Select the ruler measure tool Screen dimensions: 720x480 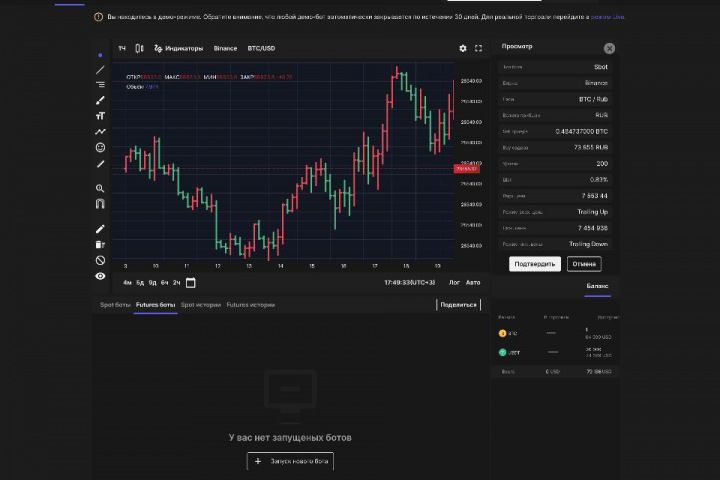100,164
